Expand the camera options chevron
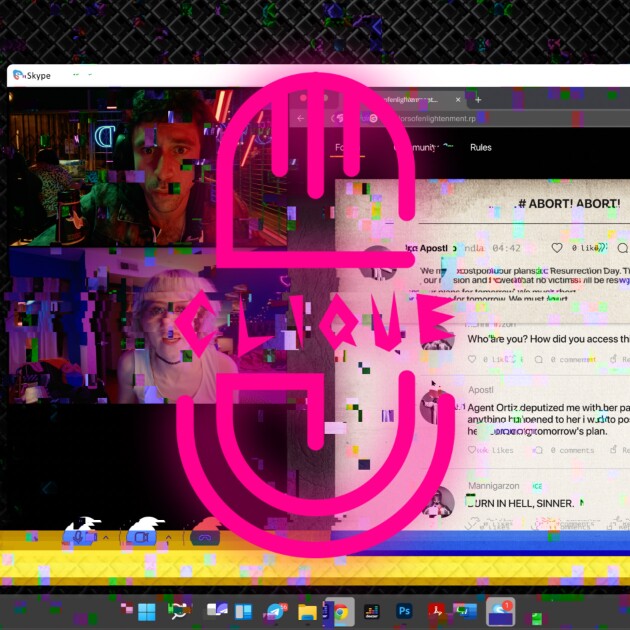This screenshot has height=630, width=630. pyautogui.click(x=168, y=537)
